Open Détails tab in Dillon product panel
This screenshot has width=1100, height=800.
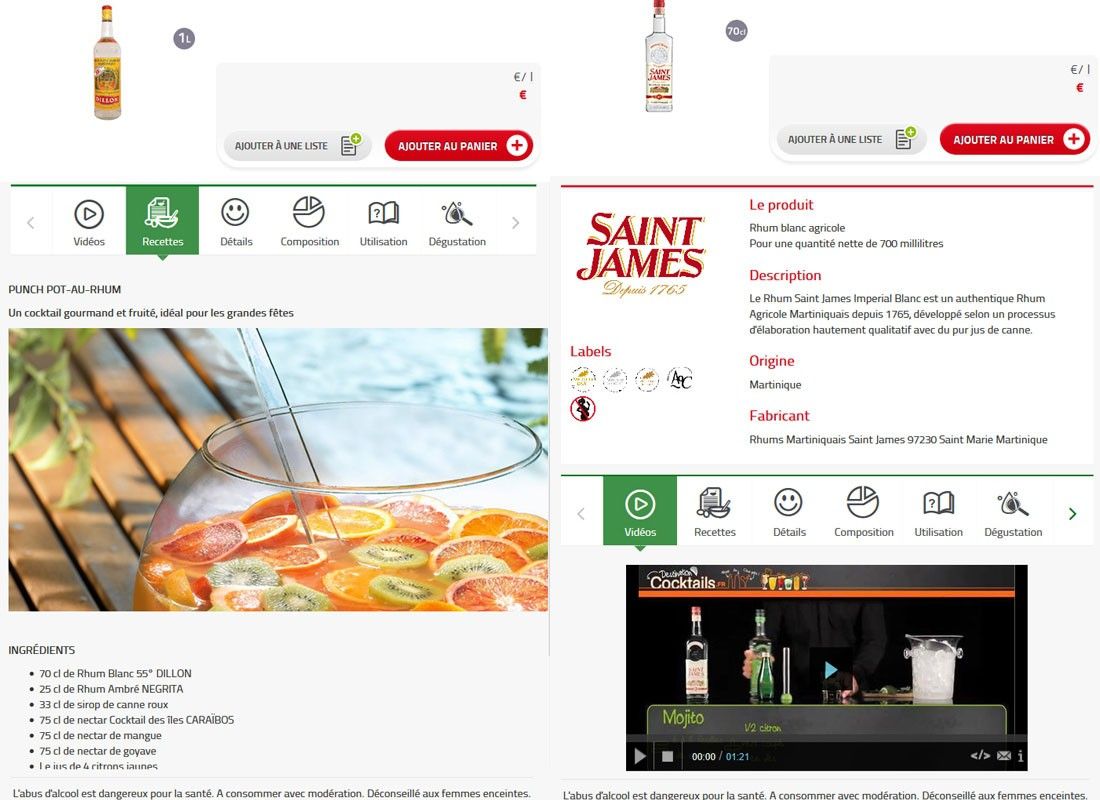(236, 220)
